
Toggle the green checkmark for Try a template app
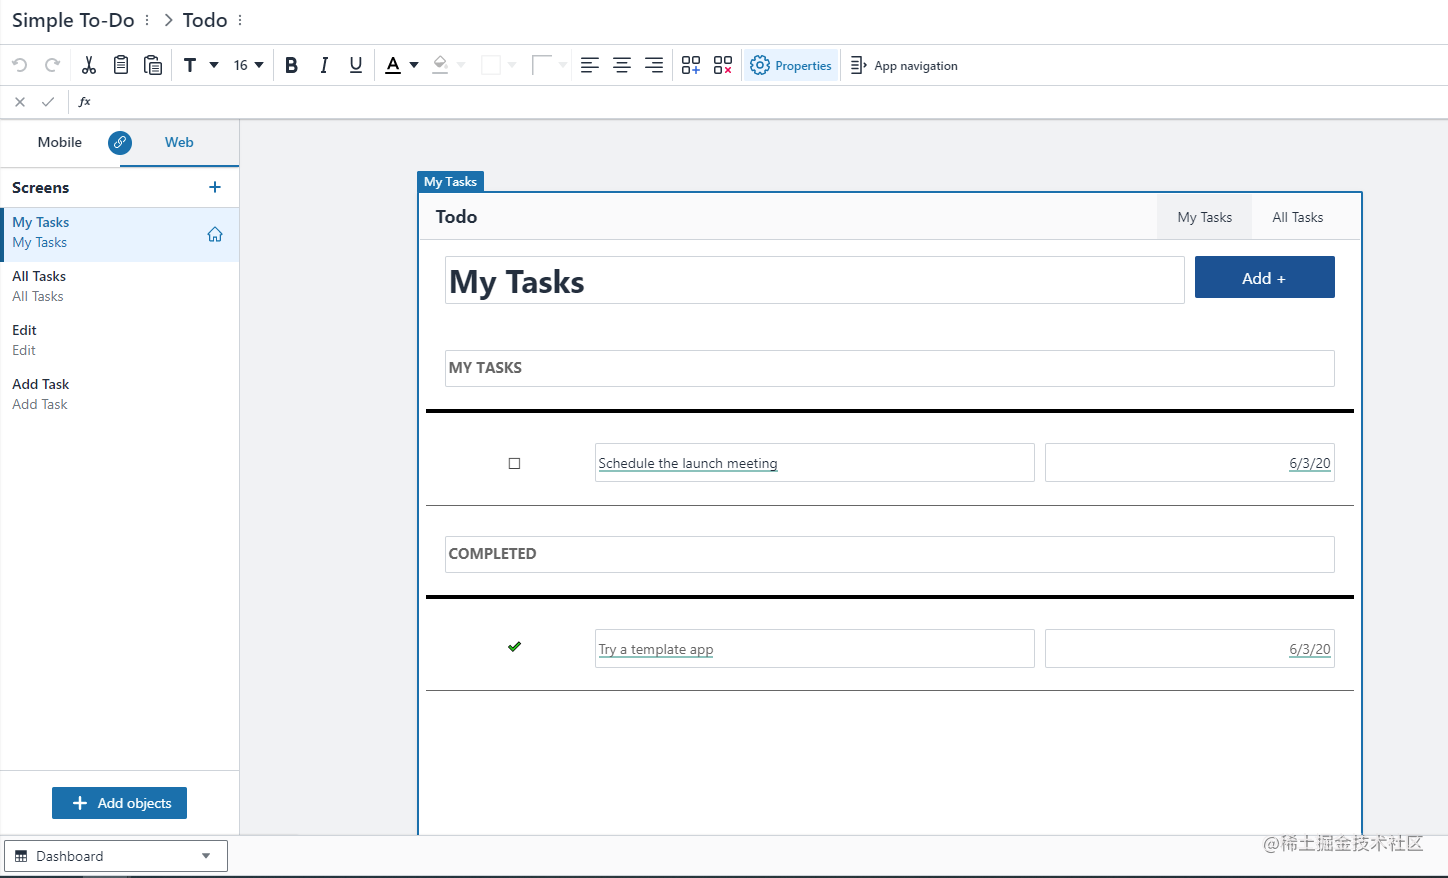coord(514,647)
